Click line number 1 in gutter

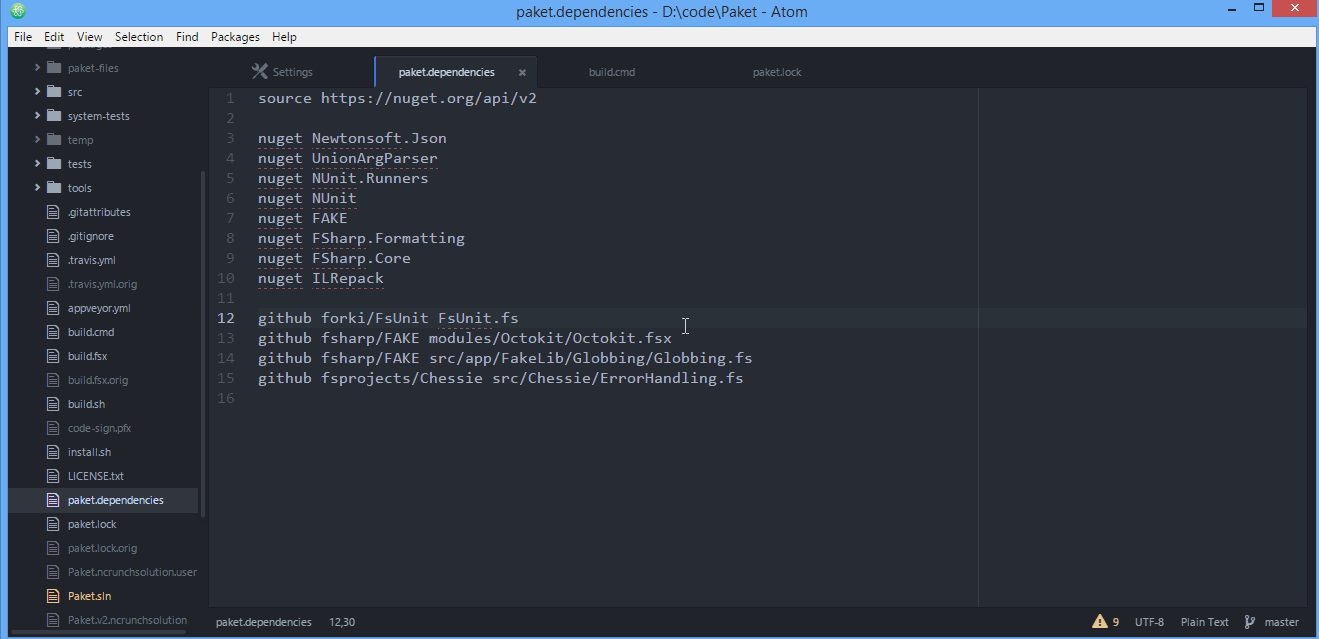click(231, 98)
